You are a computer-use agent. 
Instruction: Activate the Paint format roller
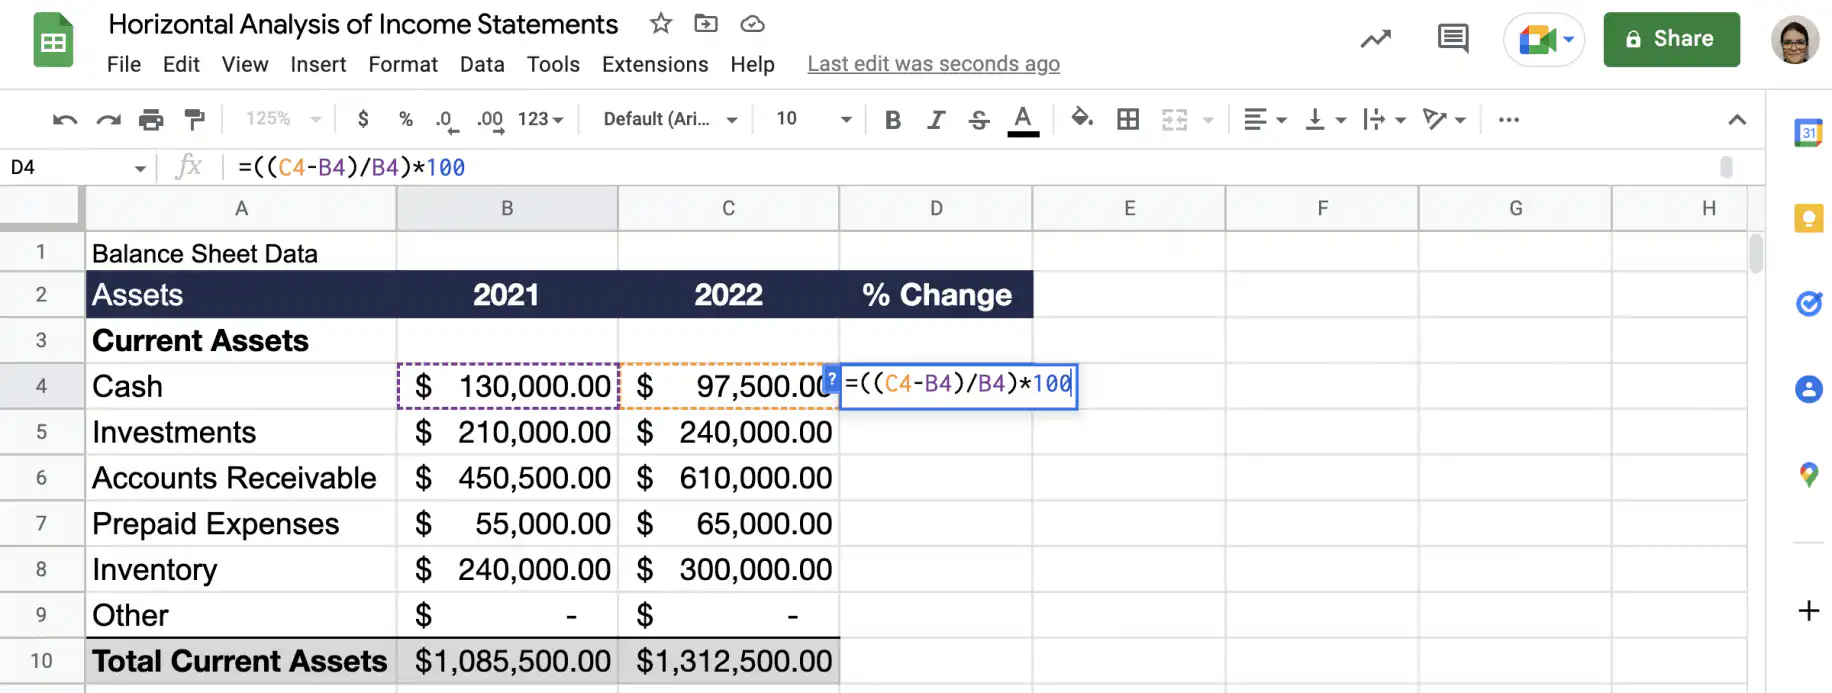pos(195,120)
